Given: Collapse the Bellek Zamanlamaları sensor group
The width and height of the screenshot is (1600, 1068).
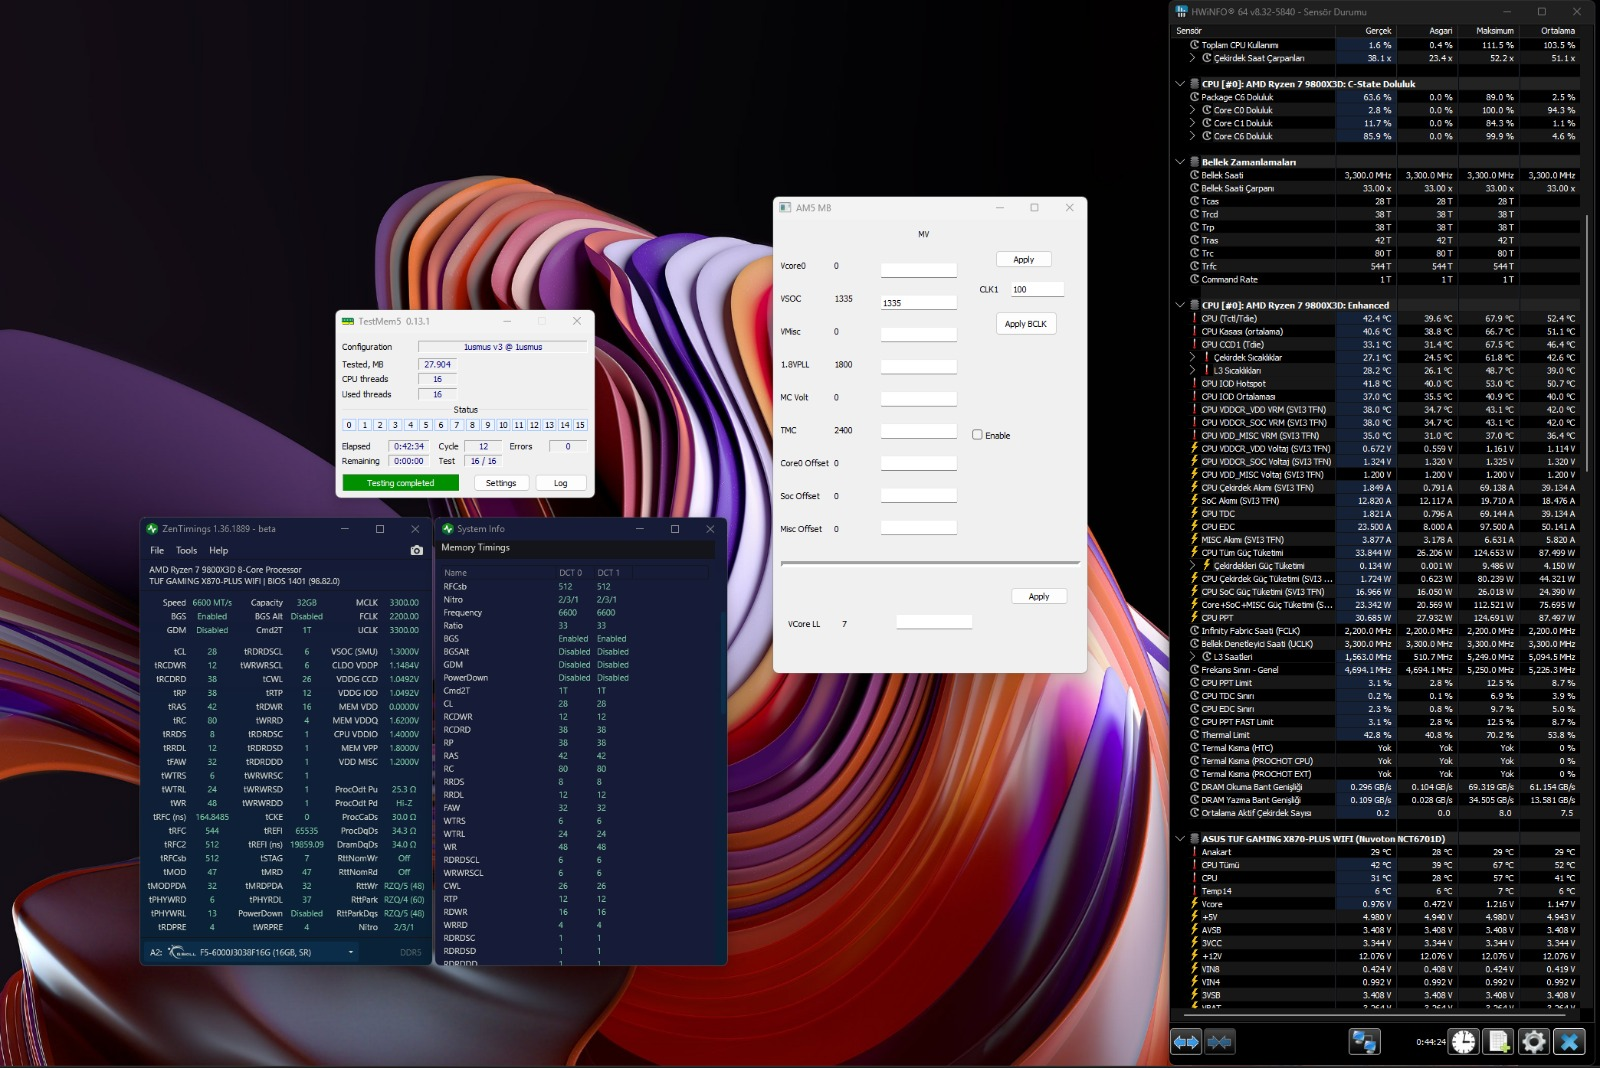Looking at the screenshot, I should pyautogui.click(x=1180, y=162).
